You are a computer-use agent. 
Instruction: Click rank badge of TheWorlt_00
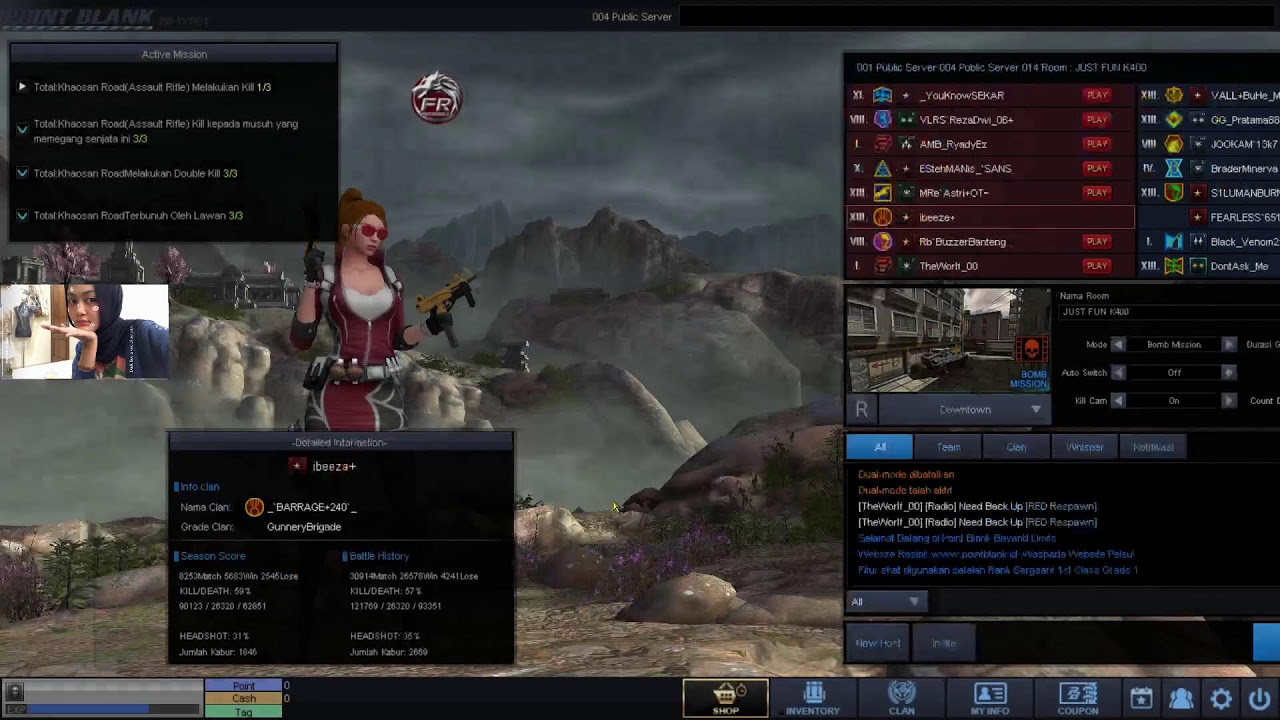[x=882, y=266]
